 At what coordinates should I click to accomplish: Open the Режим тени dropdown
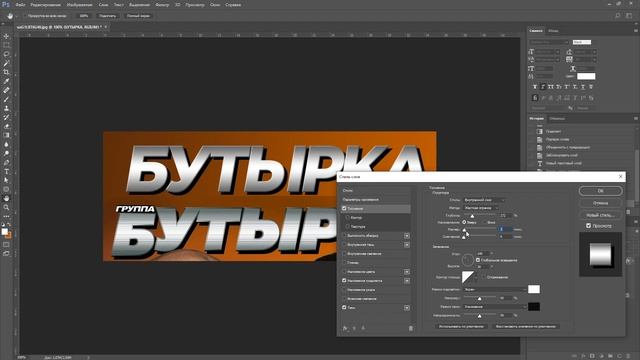494,307
